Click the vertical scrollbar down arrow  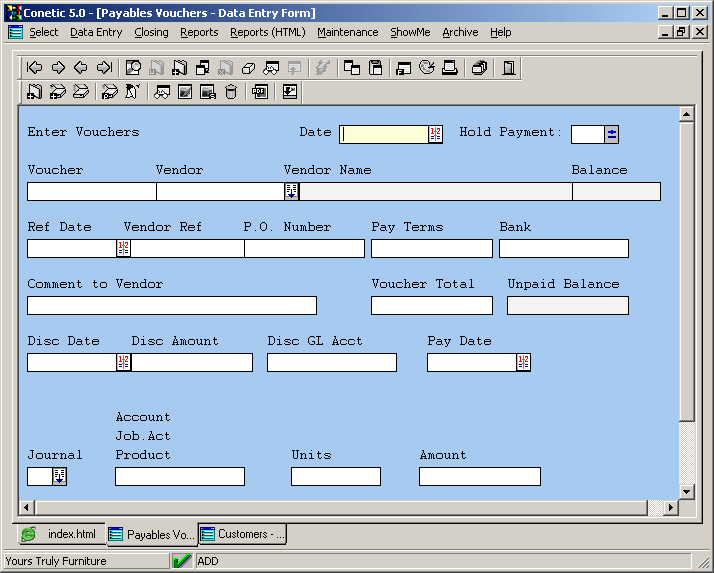point(686,491)
